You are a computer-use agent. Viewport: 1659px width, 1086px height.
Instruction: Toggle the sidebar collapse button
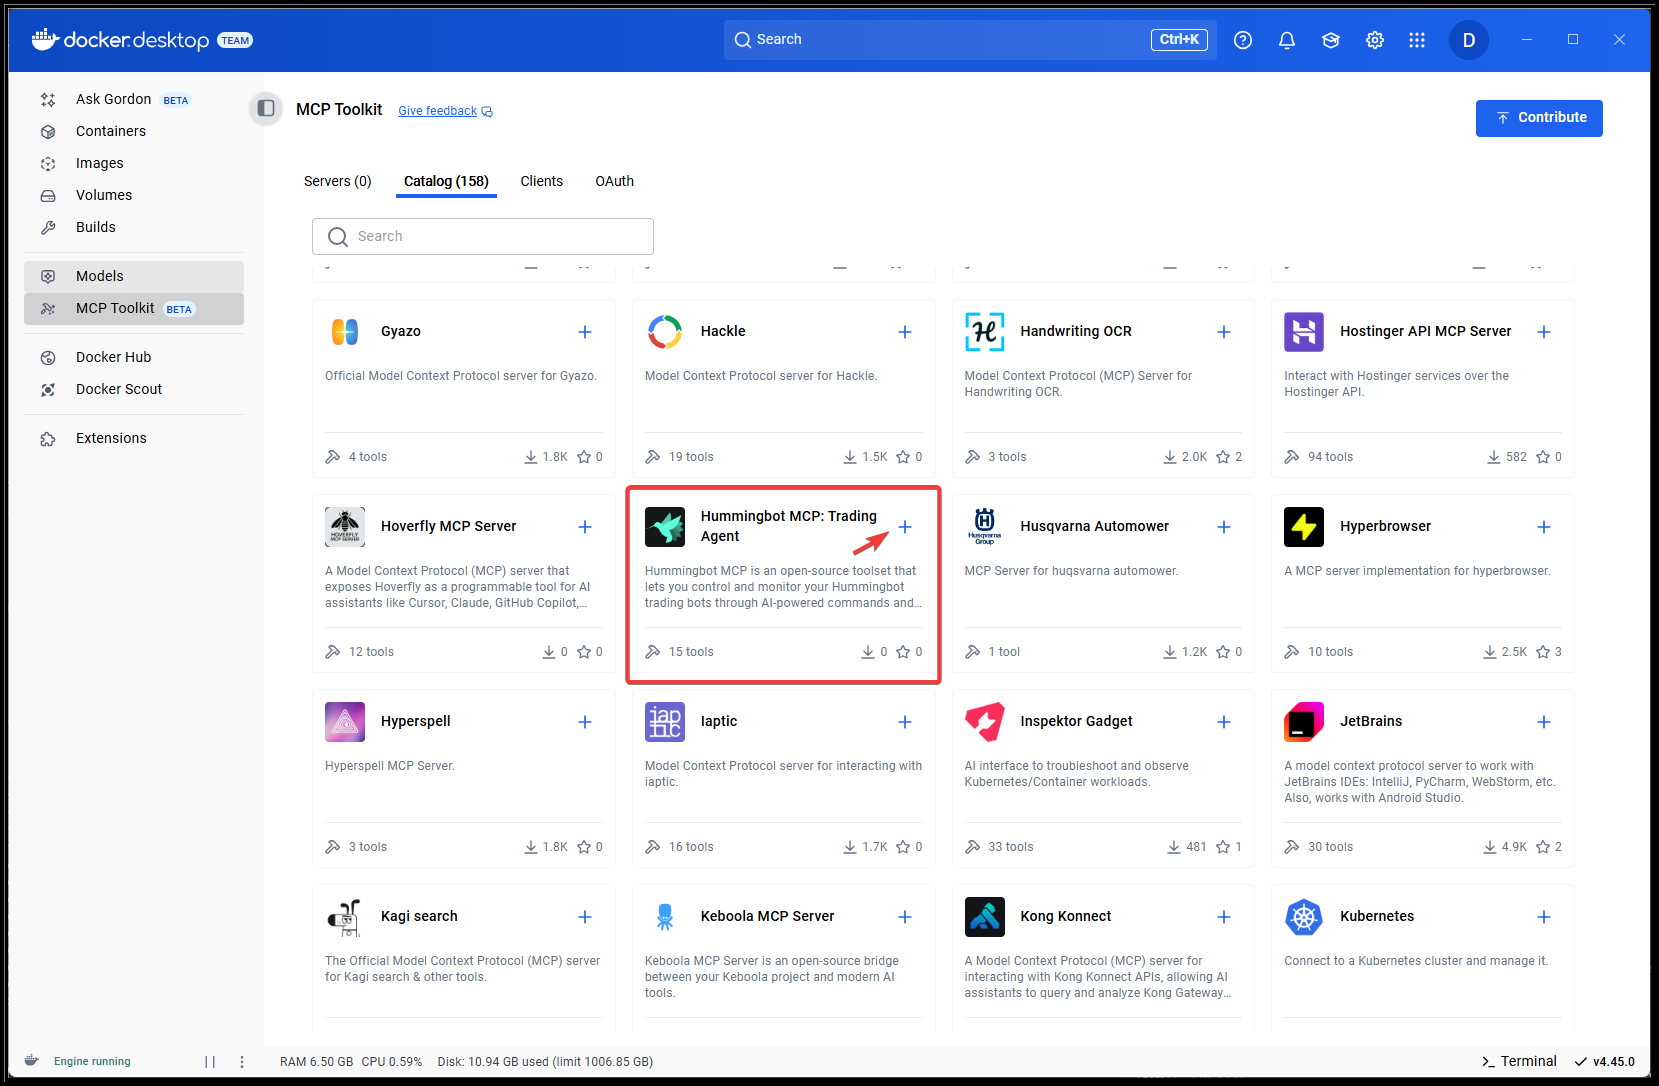pyautogui.click(x=266, y=108)
